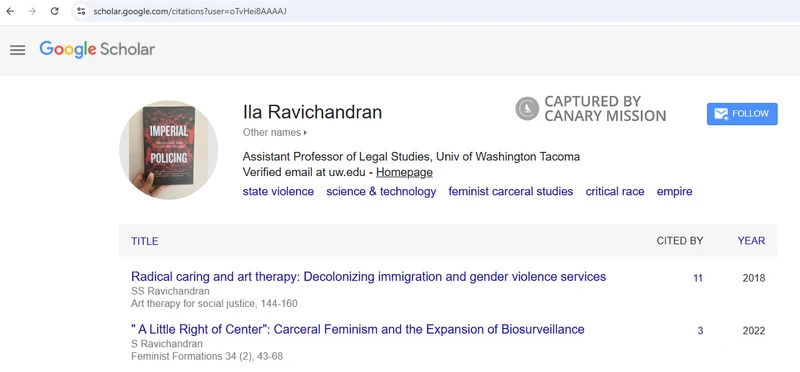Click SS Ravichandran author line

(170, 291)
